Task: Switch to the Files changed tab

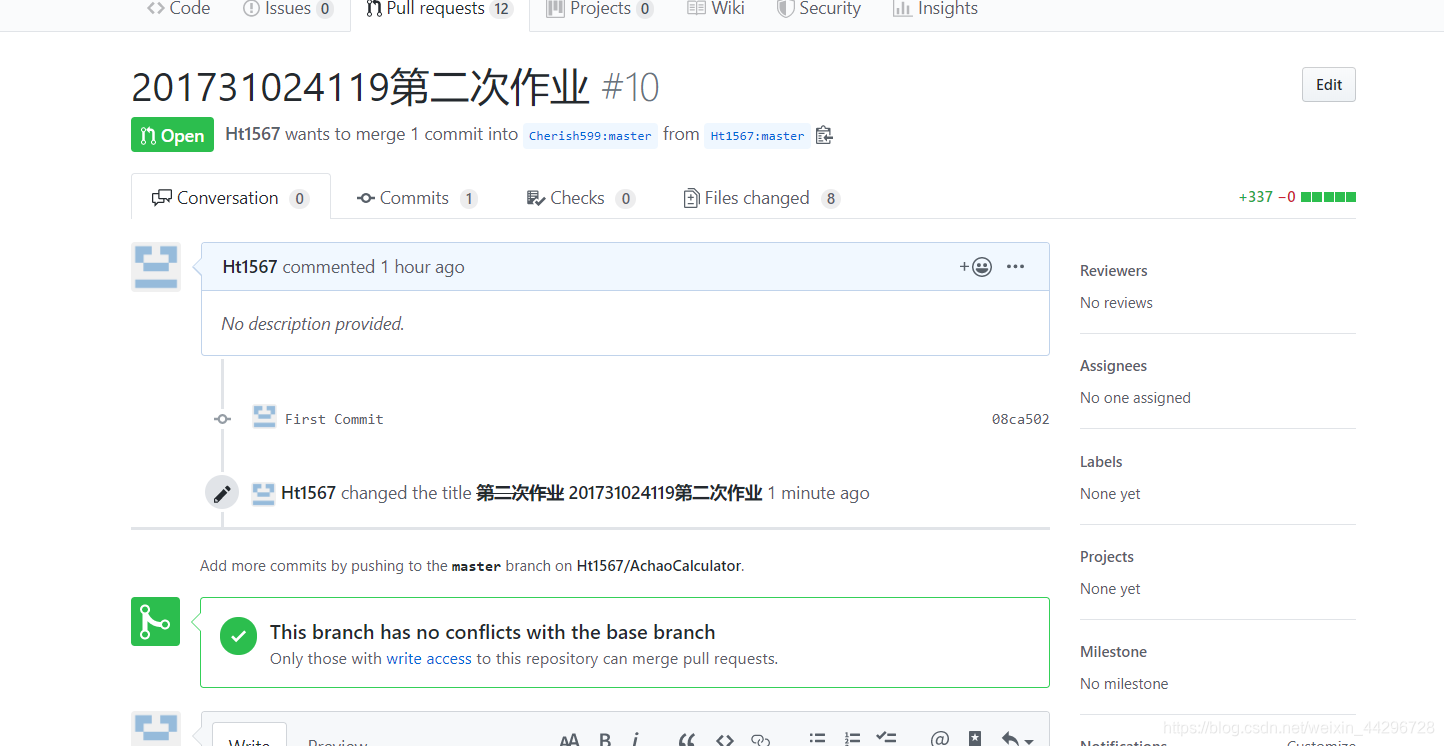Action: coord(757,197)
